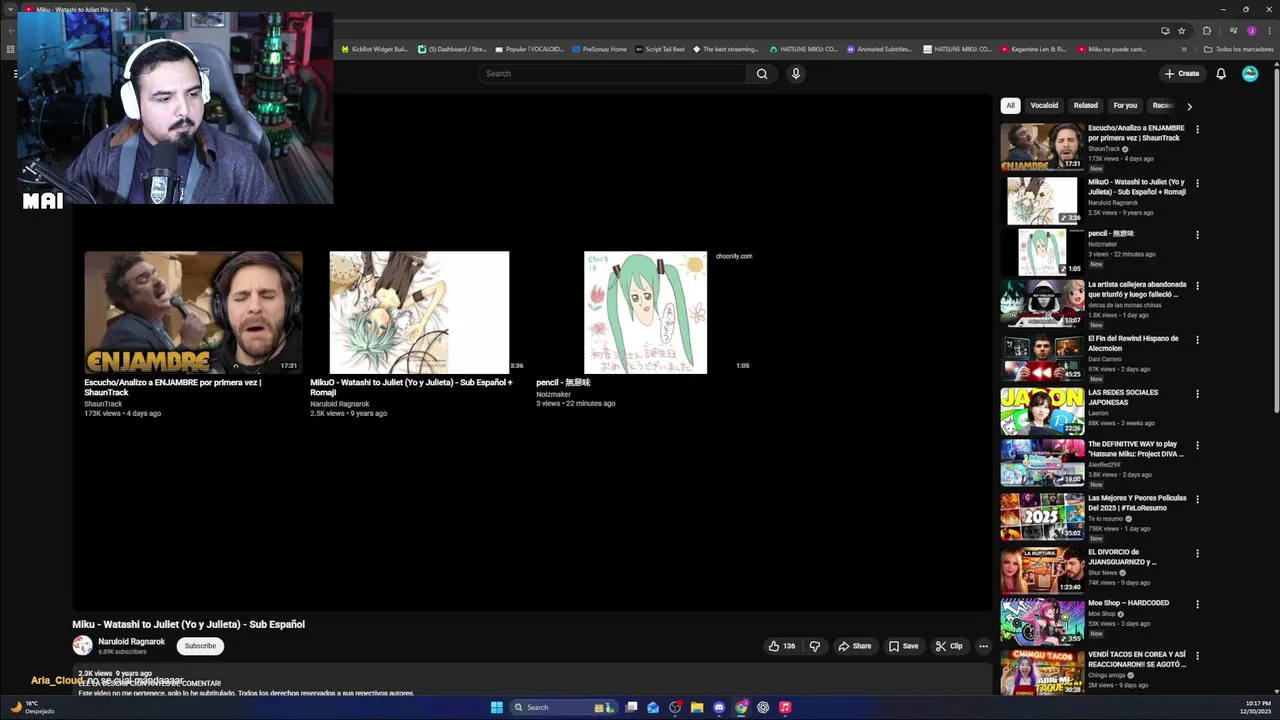Save the video to a playlist
The width and height of the screenshot is (1280, 720).
point(903,646)
